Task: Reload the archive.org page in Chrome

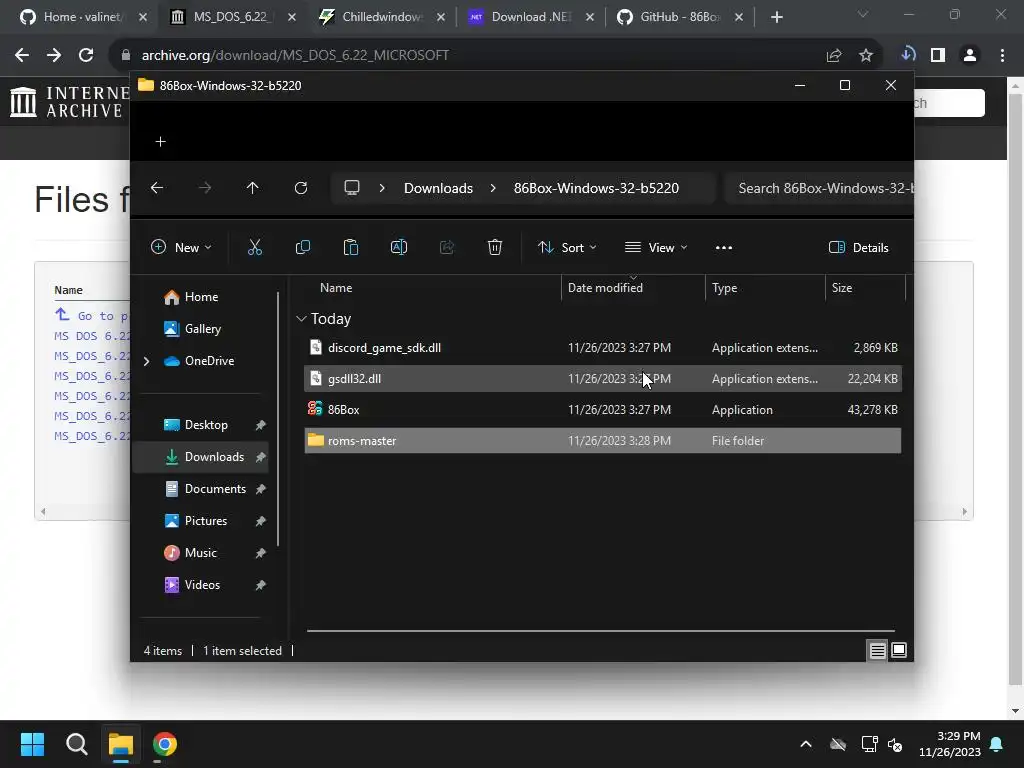Action: pyautogui.click(x=86, y=55)
